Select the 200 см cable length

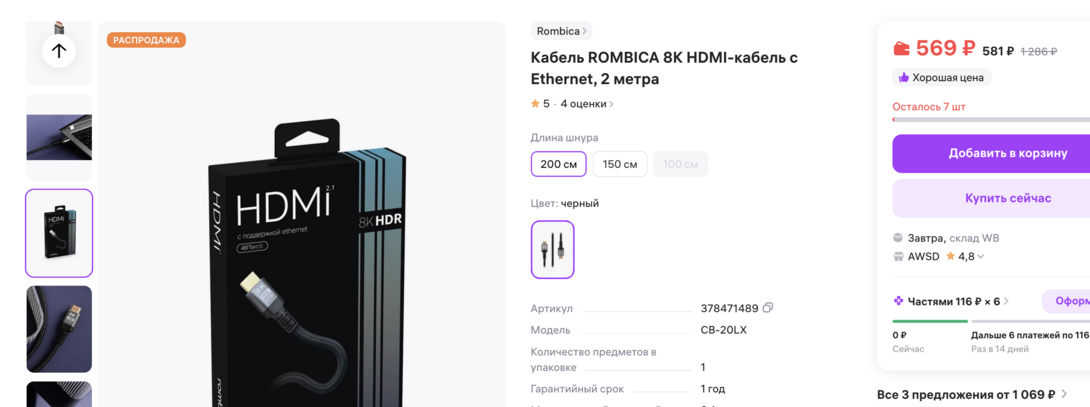(558, 164)
